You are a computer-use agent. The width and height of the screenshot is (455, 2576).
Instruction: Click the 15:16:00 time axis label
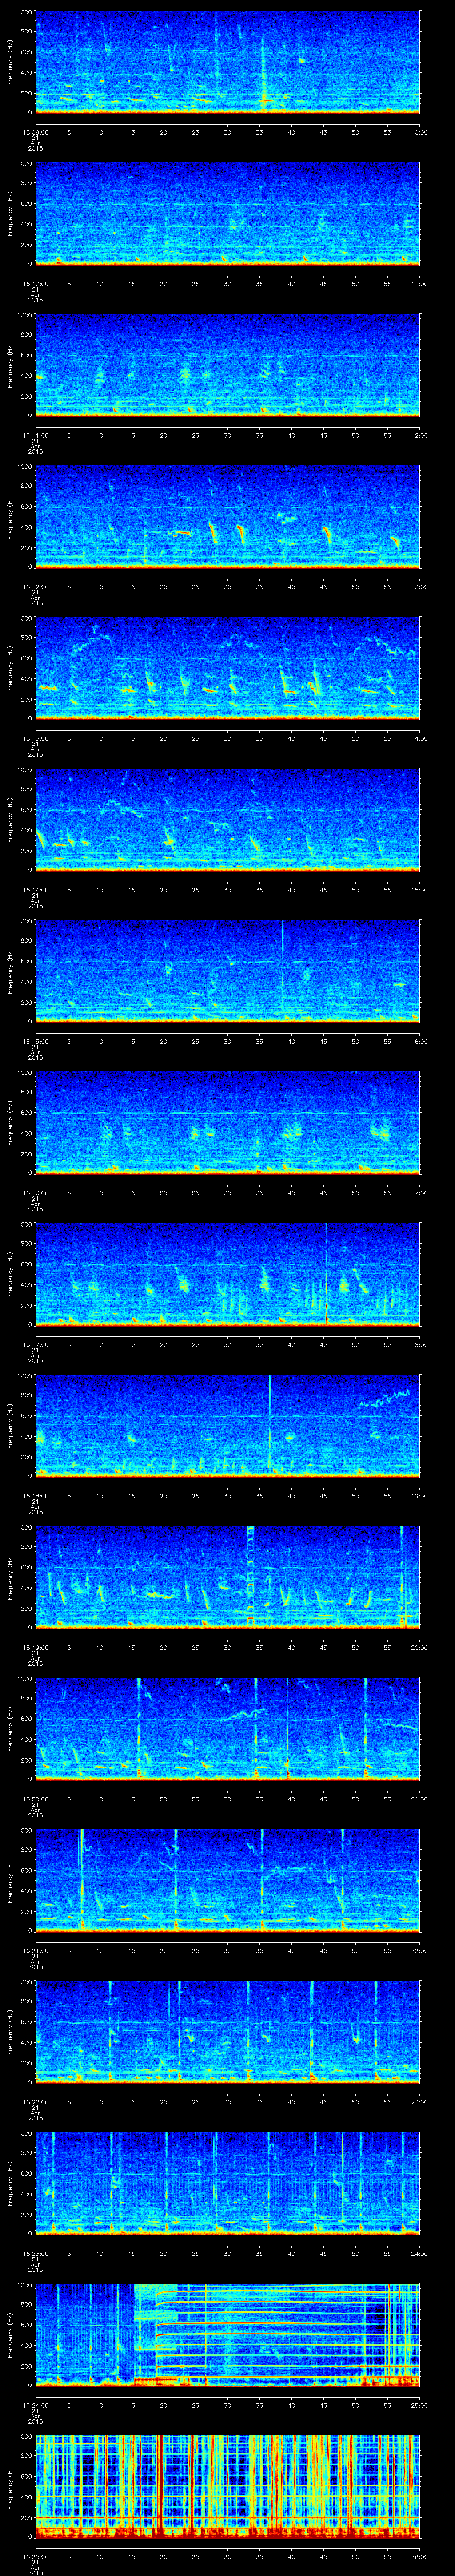click(x=35, y=1192)
